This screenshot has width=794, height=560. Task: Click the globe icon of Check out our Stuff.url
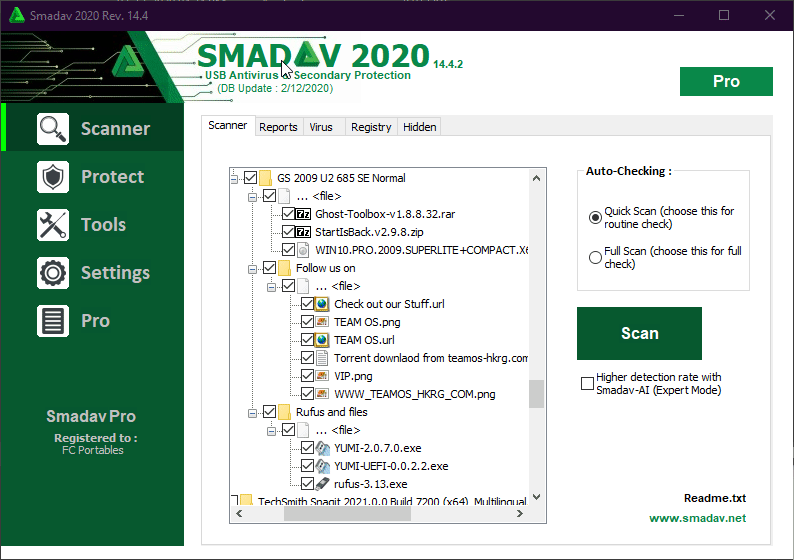pos(322,304)
